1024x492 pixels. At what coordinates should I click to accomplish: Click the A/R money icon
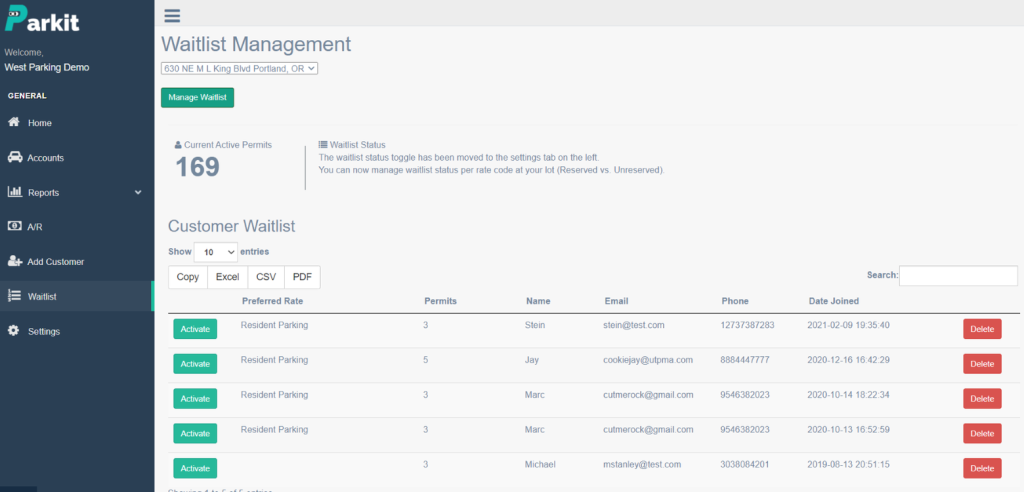tap(14, 227)
